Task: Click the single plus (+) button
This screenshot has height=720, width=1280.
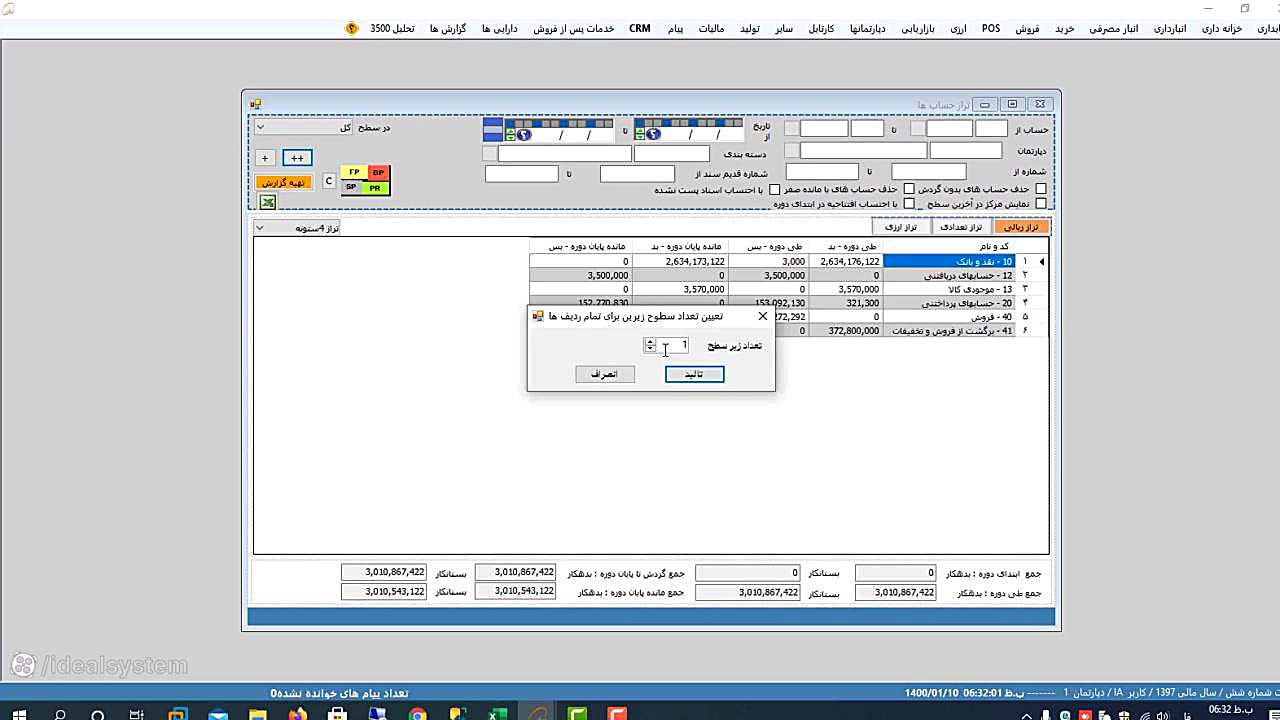Action: [x=265, y=158]
